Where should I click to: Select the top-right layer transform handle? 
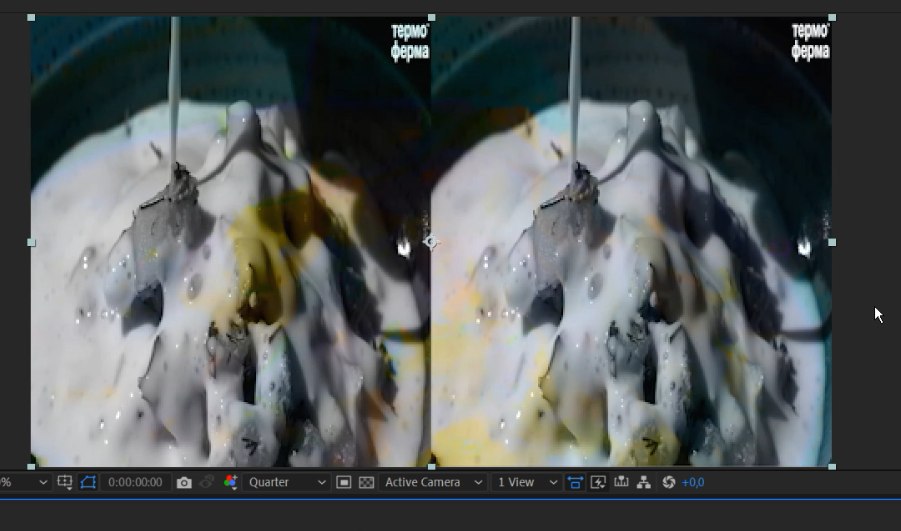pyautogui.click(x=832, y=18)
